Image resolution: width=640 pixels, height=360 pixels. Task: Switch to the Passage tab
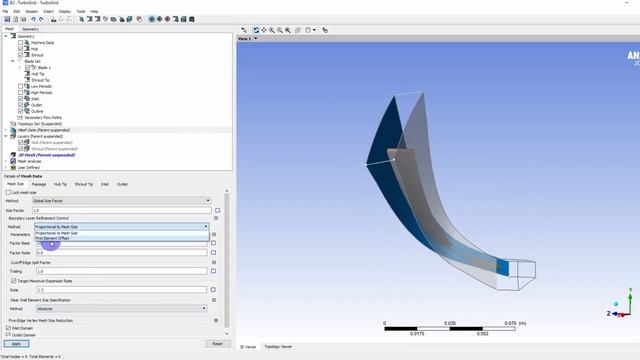(x=39, y=184)
